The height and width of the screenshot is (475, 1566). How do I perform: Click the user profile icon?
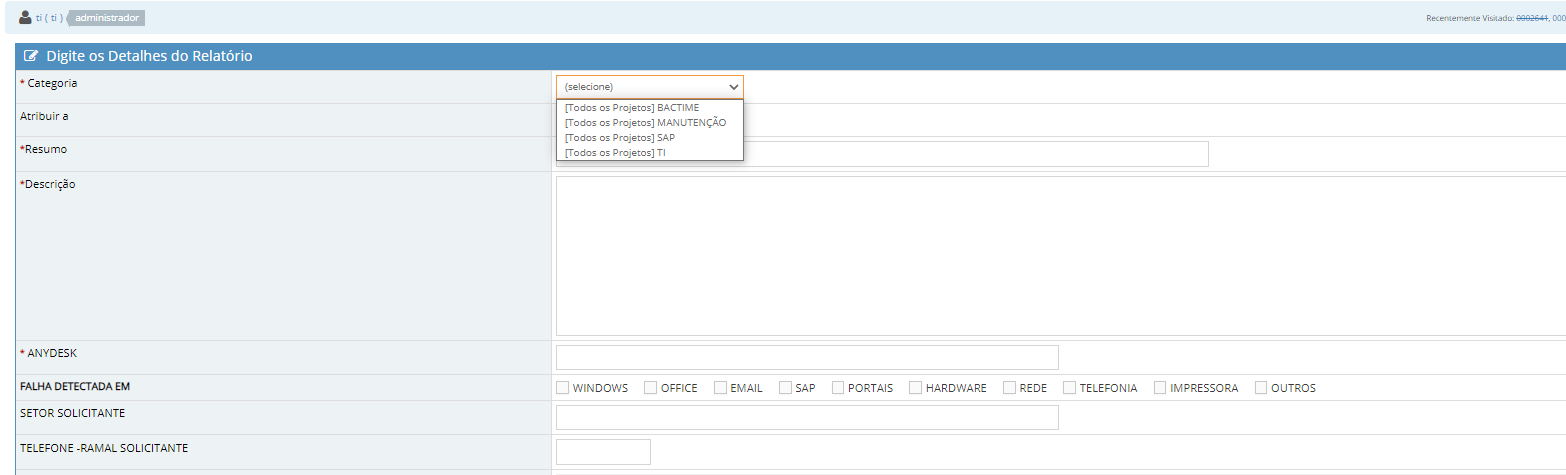pyautogui.click(x=26, y=17)
